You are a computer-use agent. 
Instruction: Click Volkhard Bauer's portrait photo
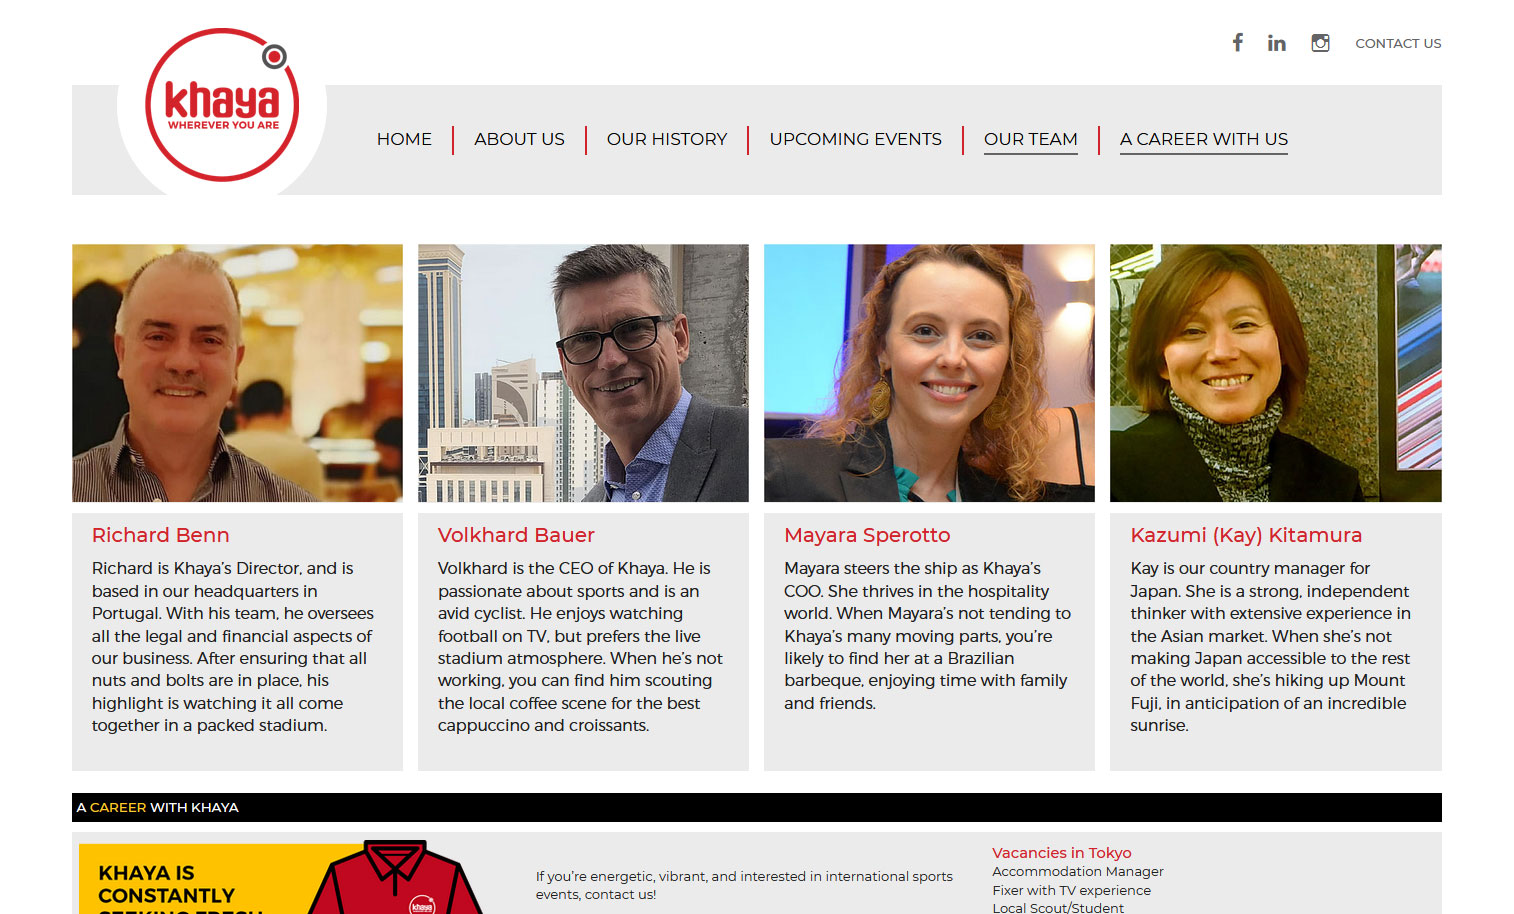point(583,373)
